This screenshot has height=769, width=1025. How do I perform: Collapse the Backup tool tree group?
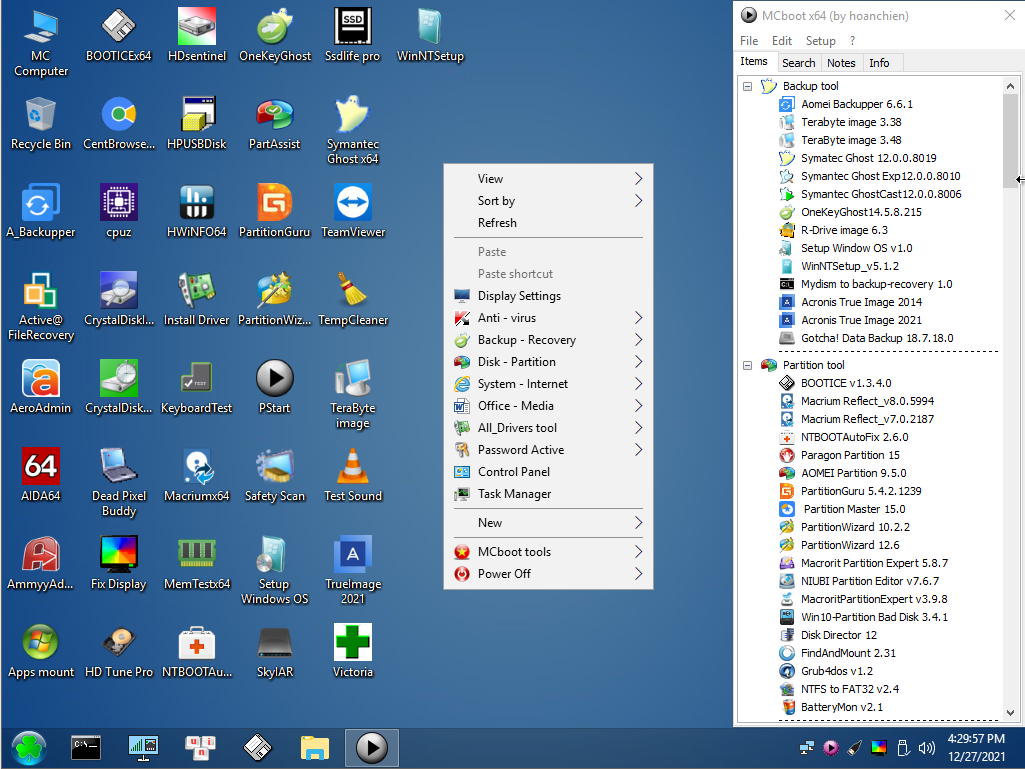pyautogui.click(x=747, y=86)
